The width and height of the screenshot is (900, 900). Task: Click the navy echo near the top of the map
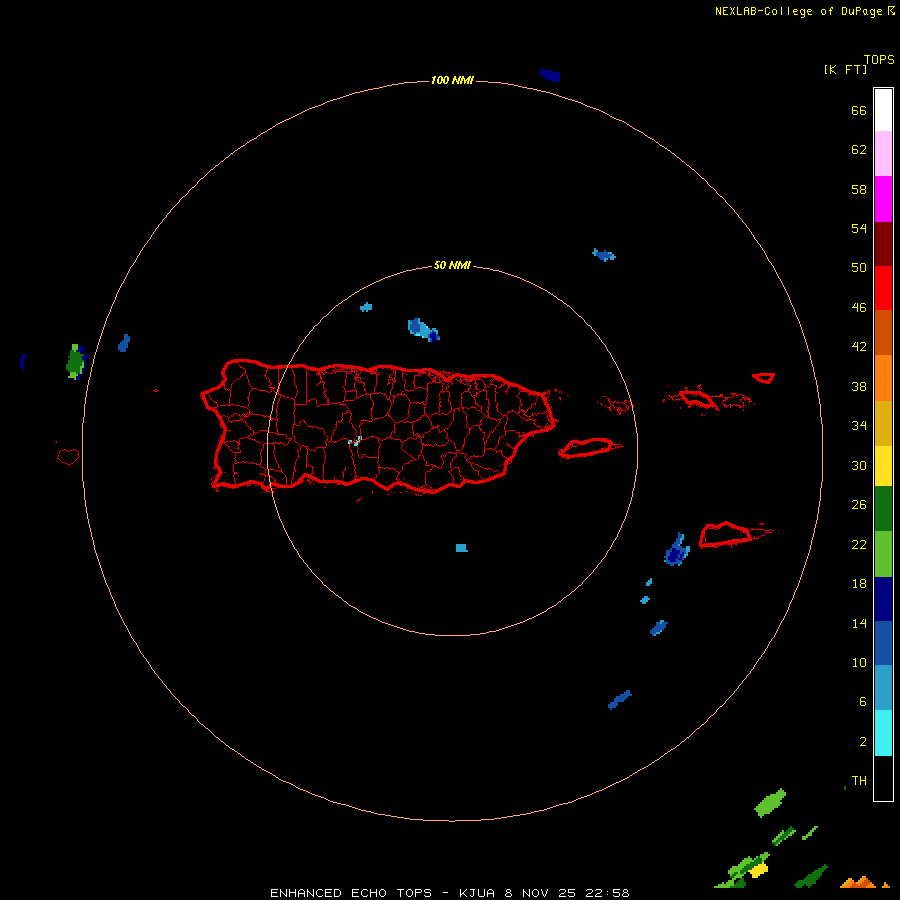(x=550, y=75)
